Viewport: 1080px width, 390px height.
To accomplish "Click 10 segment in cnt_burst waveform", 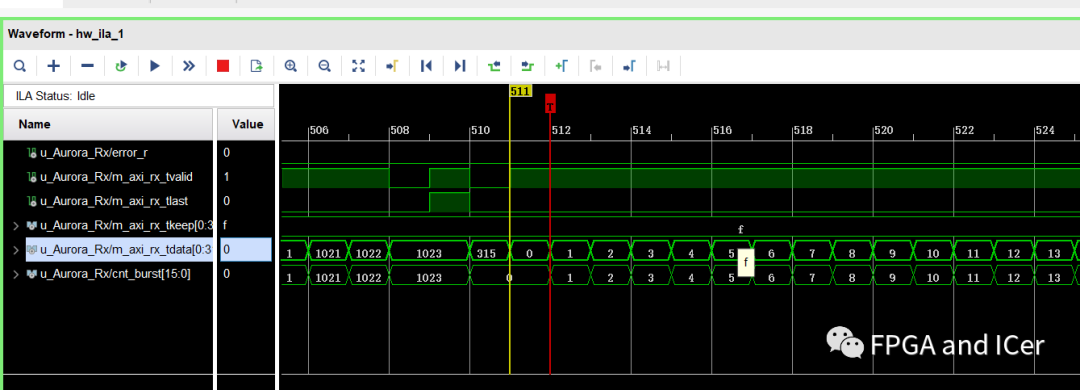I will coord(933,278).
